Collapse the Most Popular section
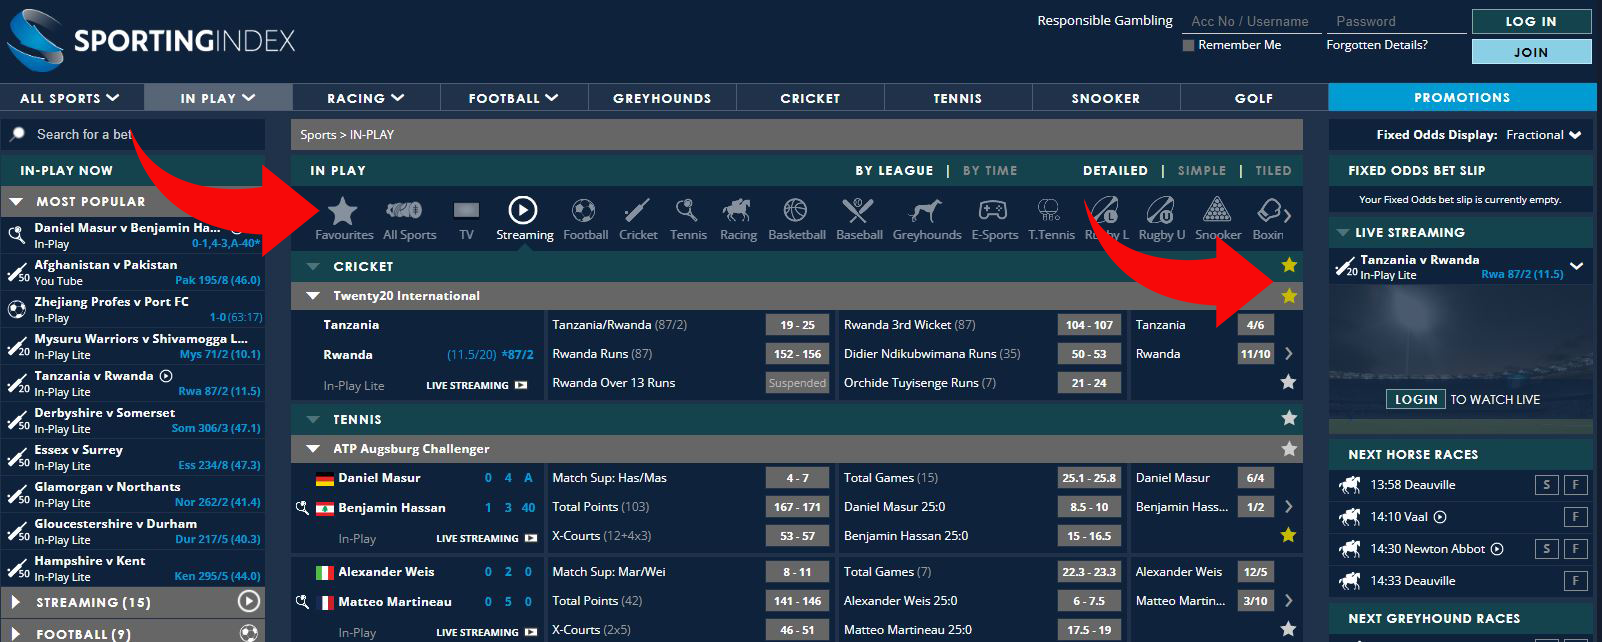Screen dimensions: 1602x642 pos(16,201)
